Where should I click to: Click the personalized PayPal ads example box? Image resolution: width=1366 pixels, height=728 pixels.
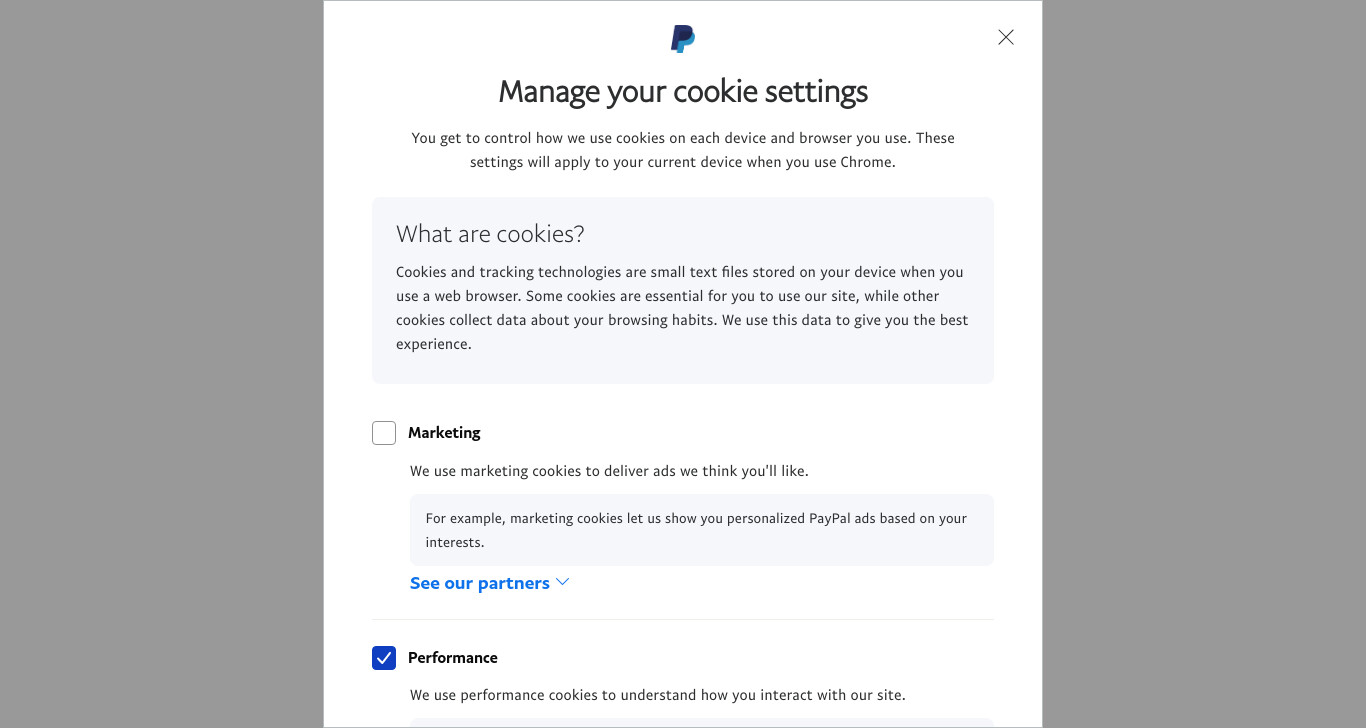click(702, 530)
